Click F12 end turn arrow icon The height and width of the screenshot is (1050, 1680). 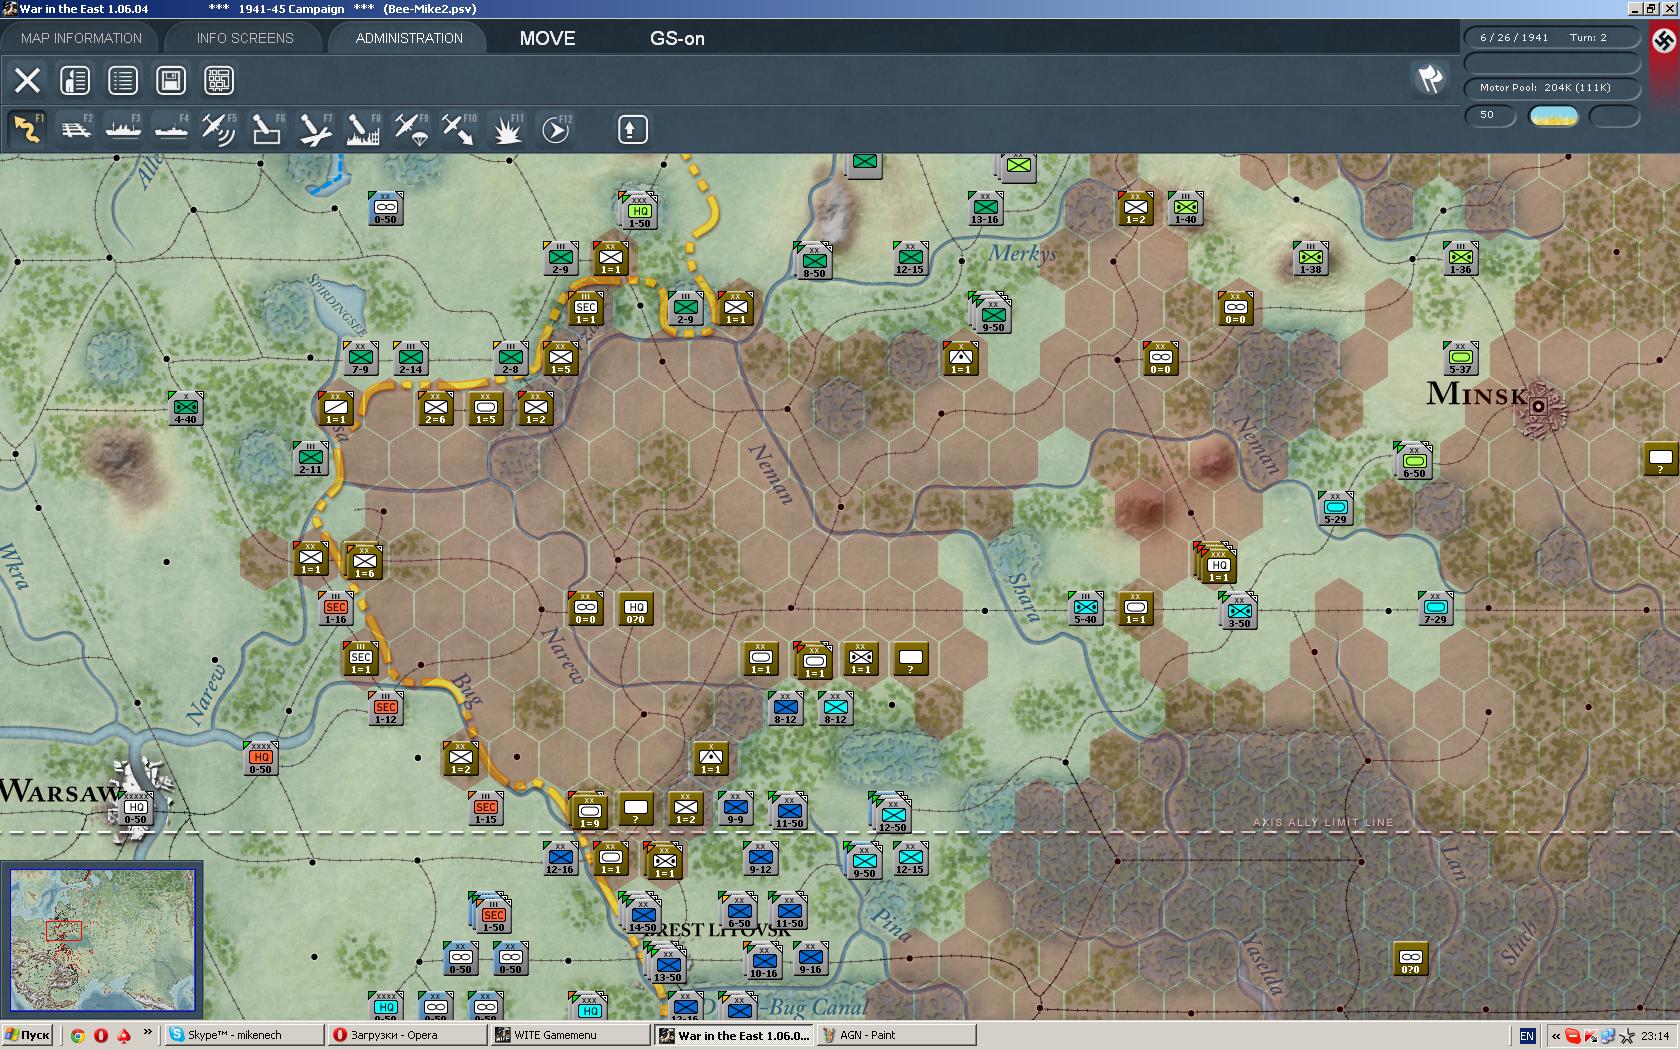click(x=555, y=129)
